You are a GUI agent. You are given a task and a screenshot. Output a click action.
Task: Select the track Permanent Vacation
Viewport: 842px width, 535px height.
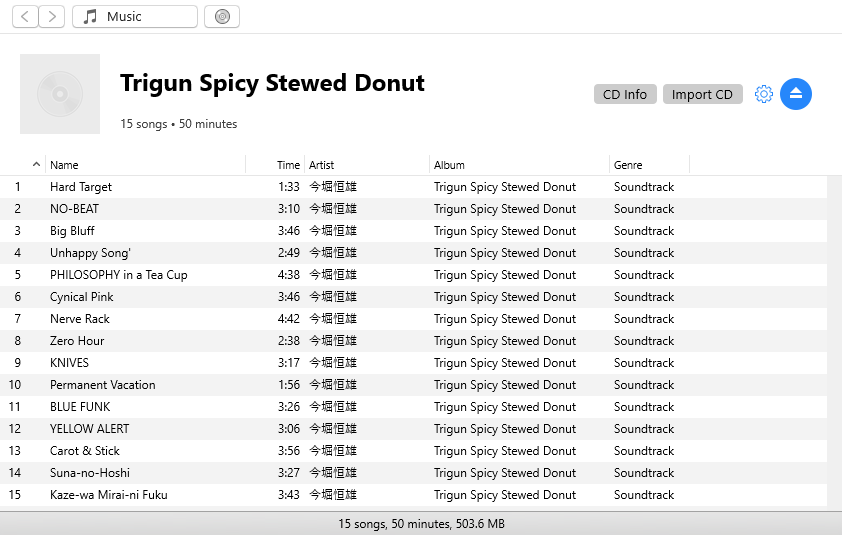click(x=102, y=385)
